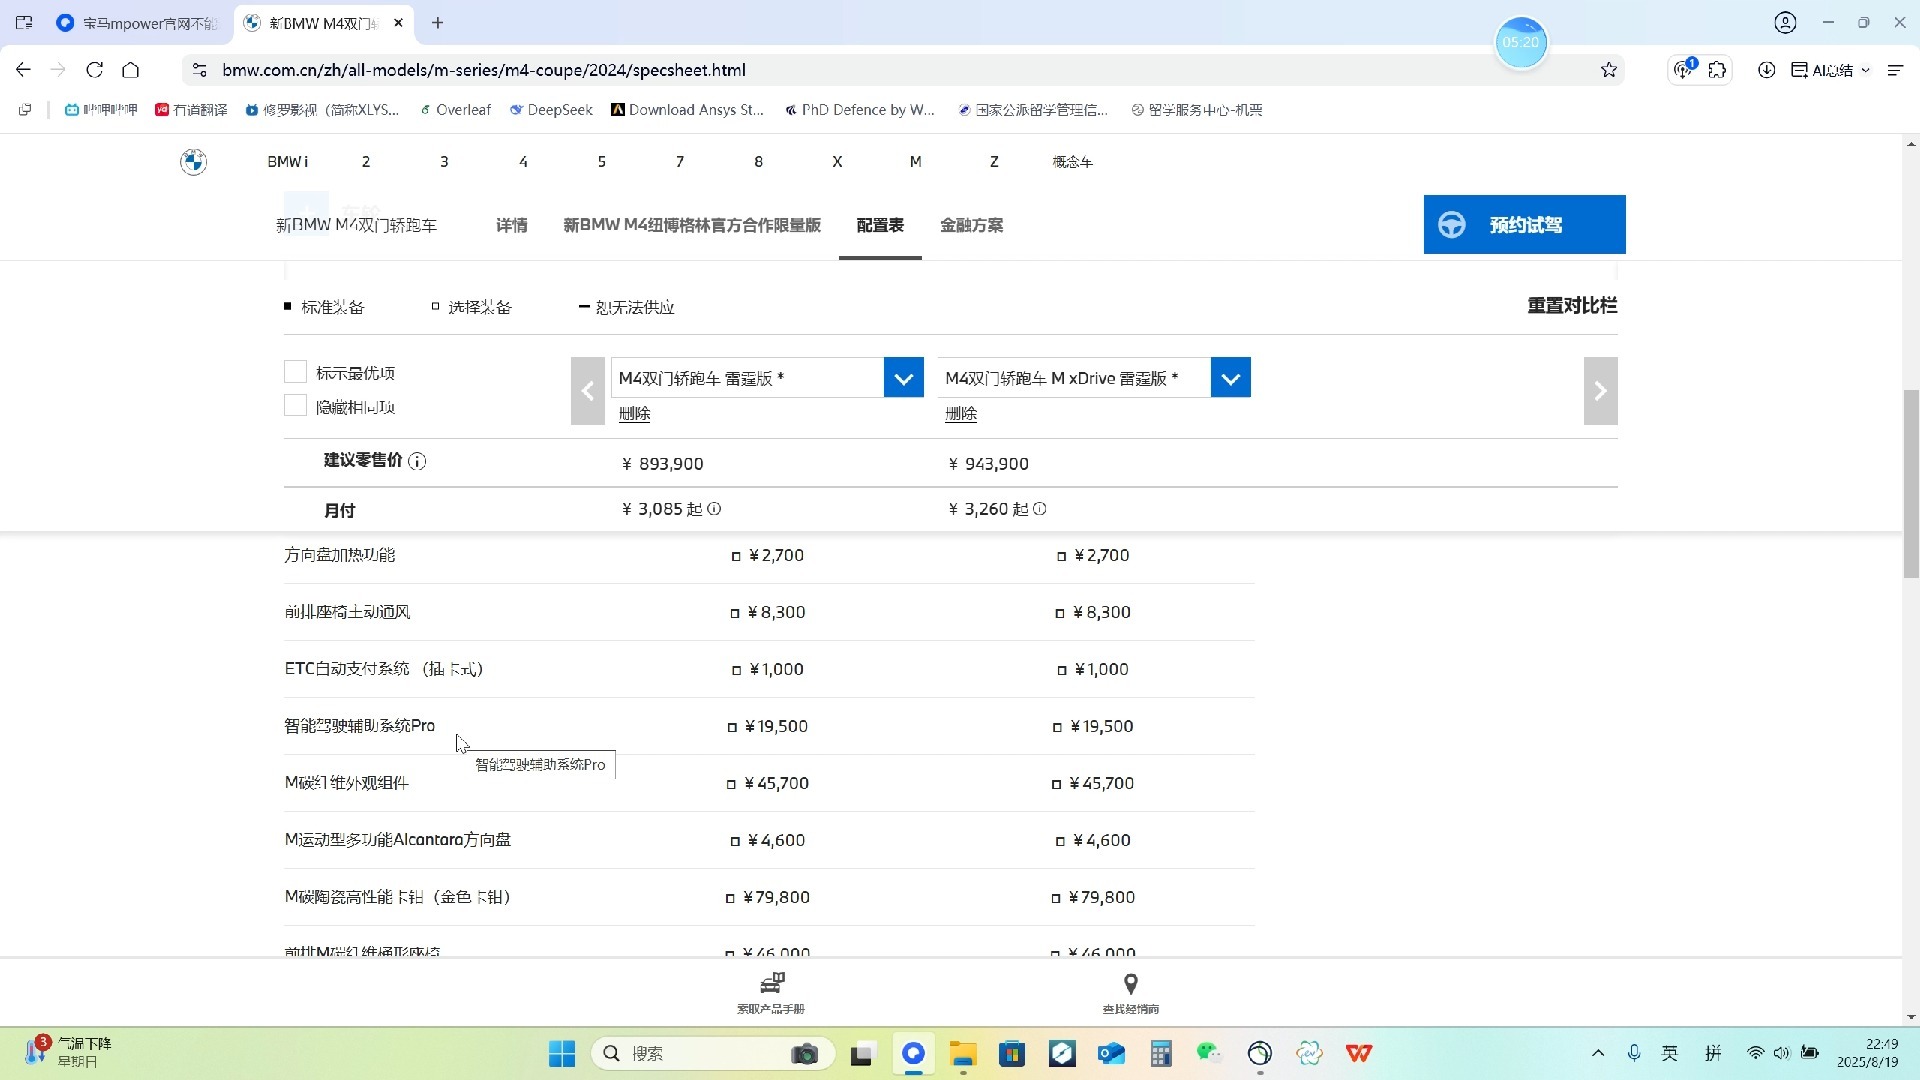
Task: Click 删除 under M xDrive 雷霆版
Action: [961, 414]
